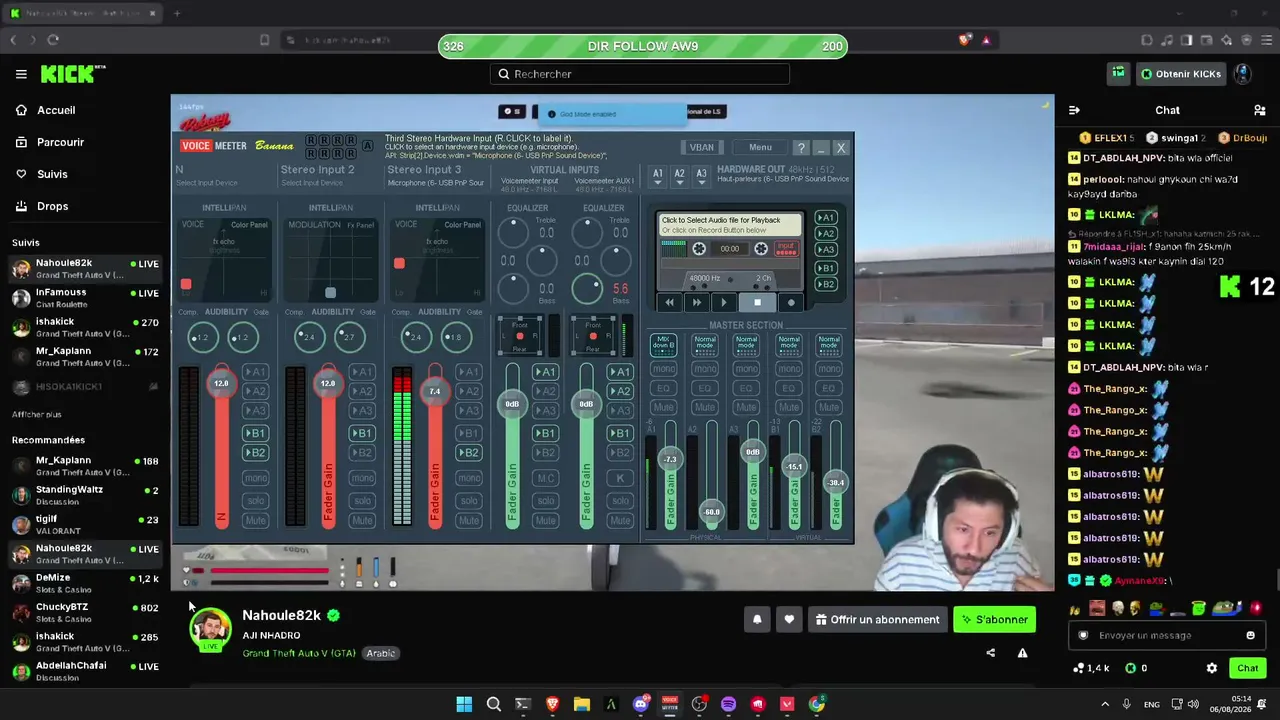This screenshot has height=720, width=1280.
Task: Click the Voicemeeter cassette stop button
Action: point(757,302)
